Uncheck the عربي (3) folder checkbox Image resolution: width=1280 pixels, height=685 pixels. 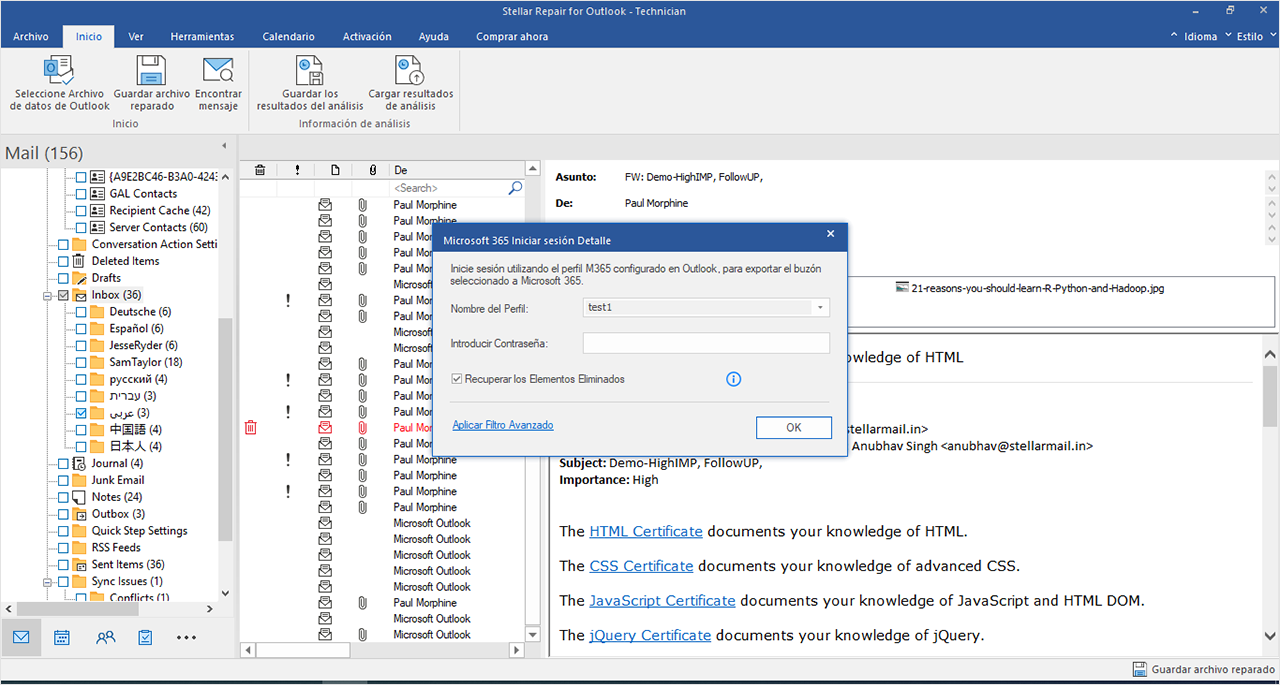tap(82, 413)
